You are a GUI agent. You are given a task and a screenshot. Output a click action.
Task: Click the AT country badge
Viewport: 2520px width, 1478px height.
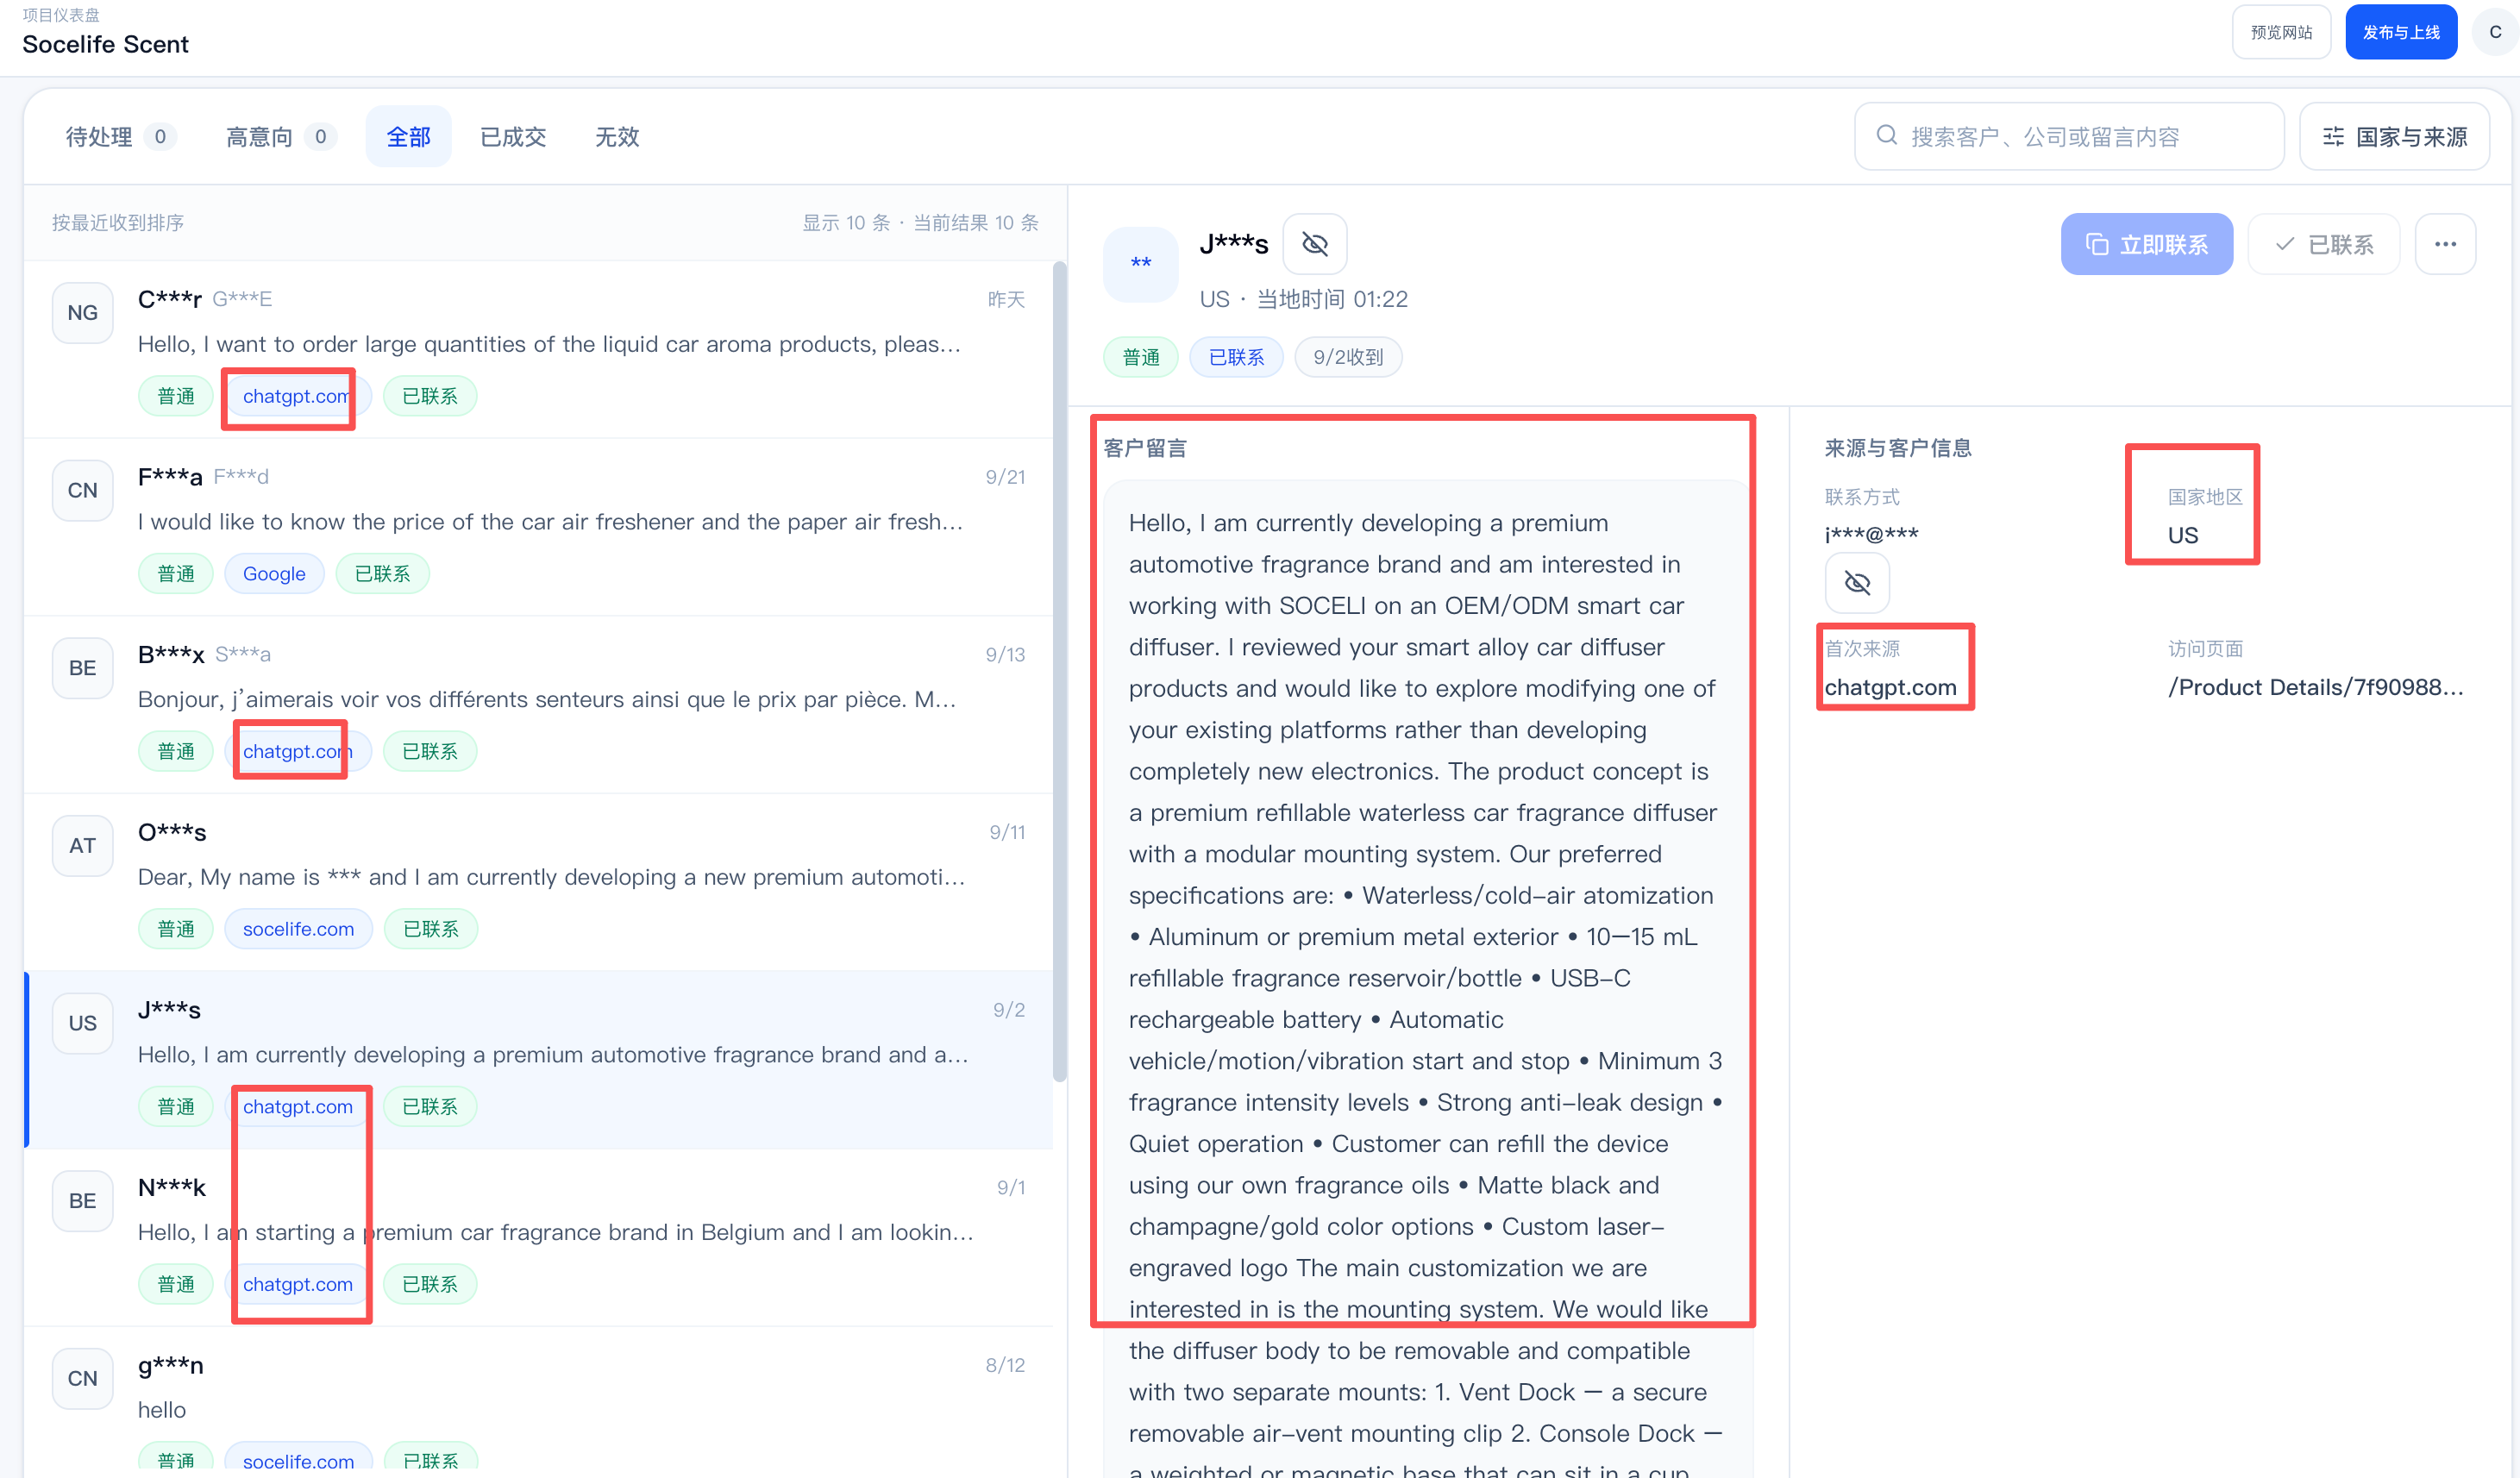point(83,846)
